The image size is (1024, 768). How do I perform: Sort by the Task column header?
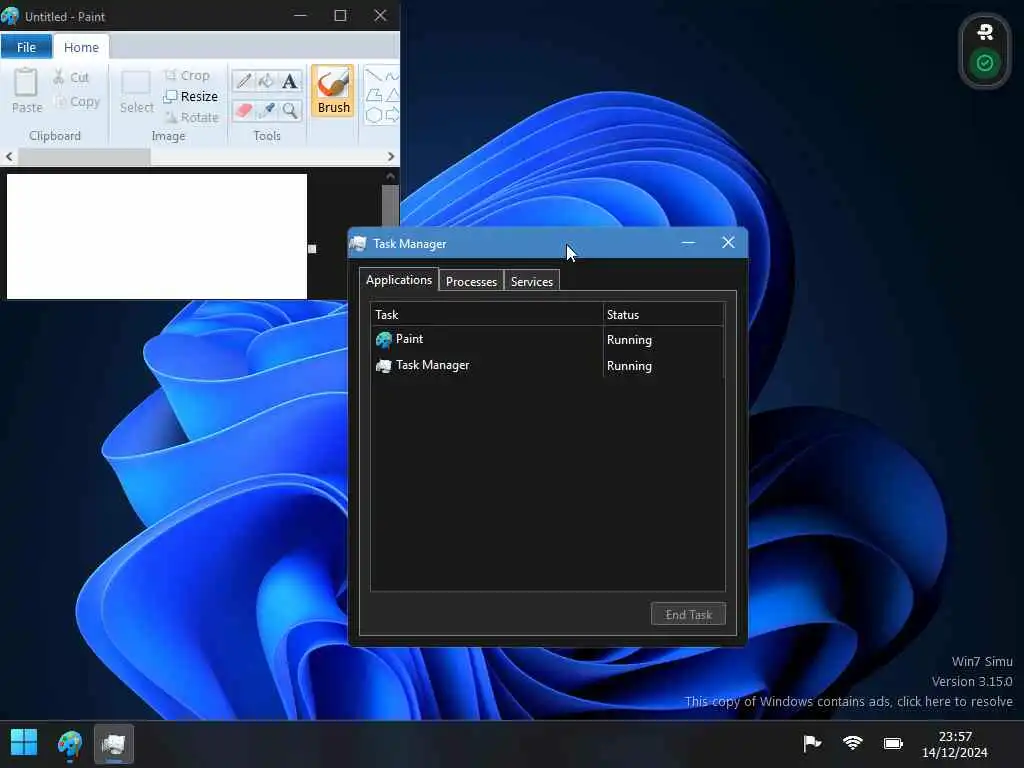coord(487,314)
